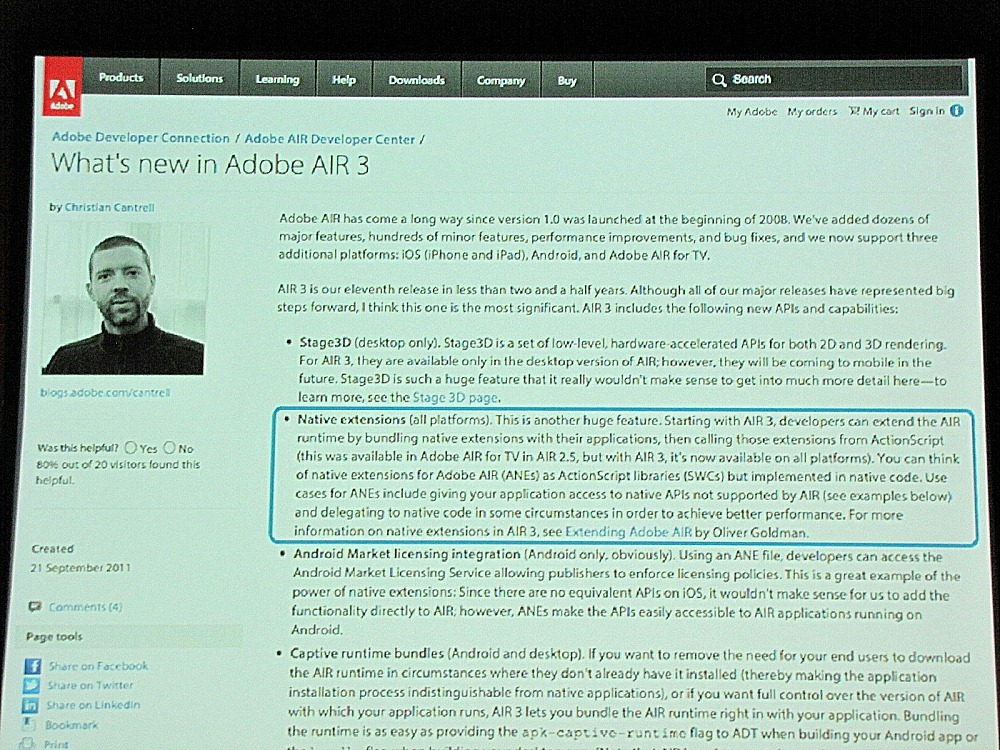Viewport: 1000px width, 750px height.
Task: Click the Page tools heading
Action: click(54, 636)
